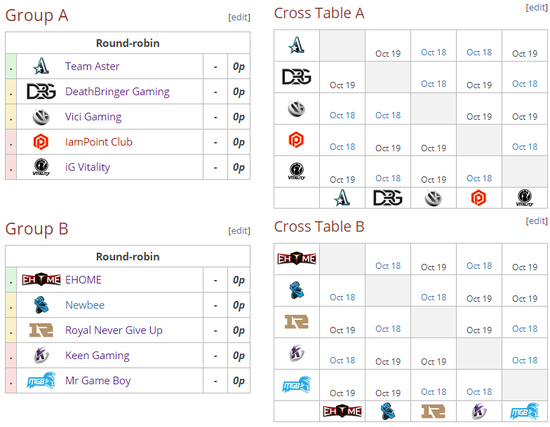Click Oct 18 in IamPoint row, iG Vitality column
Screen dimensions: 550x427
click(525, 147)
